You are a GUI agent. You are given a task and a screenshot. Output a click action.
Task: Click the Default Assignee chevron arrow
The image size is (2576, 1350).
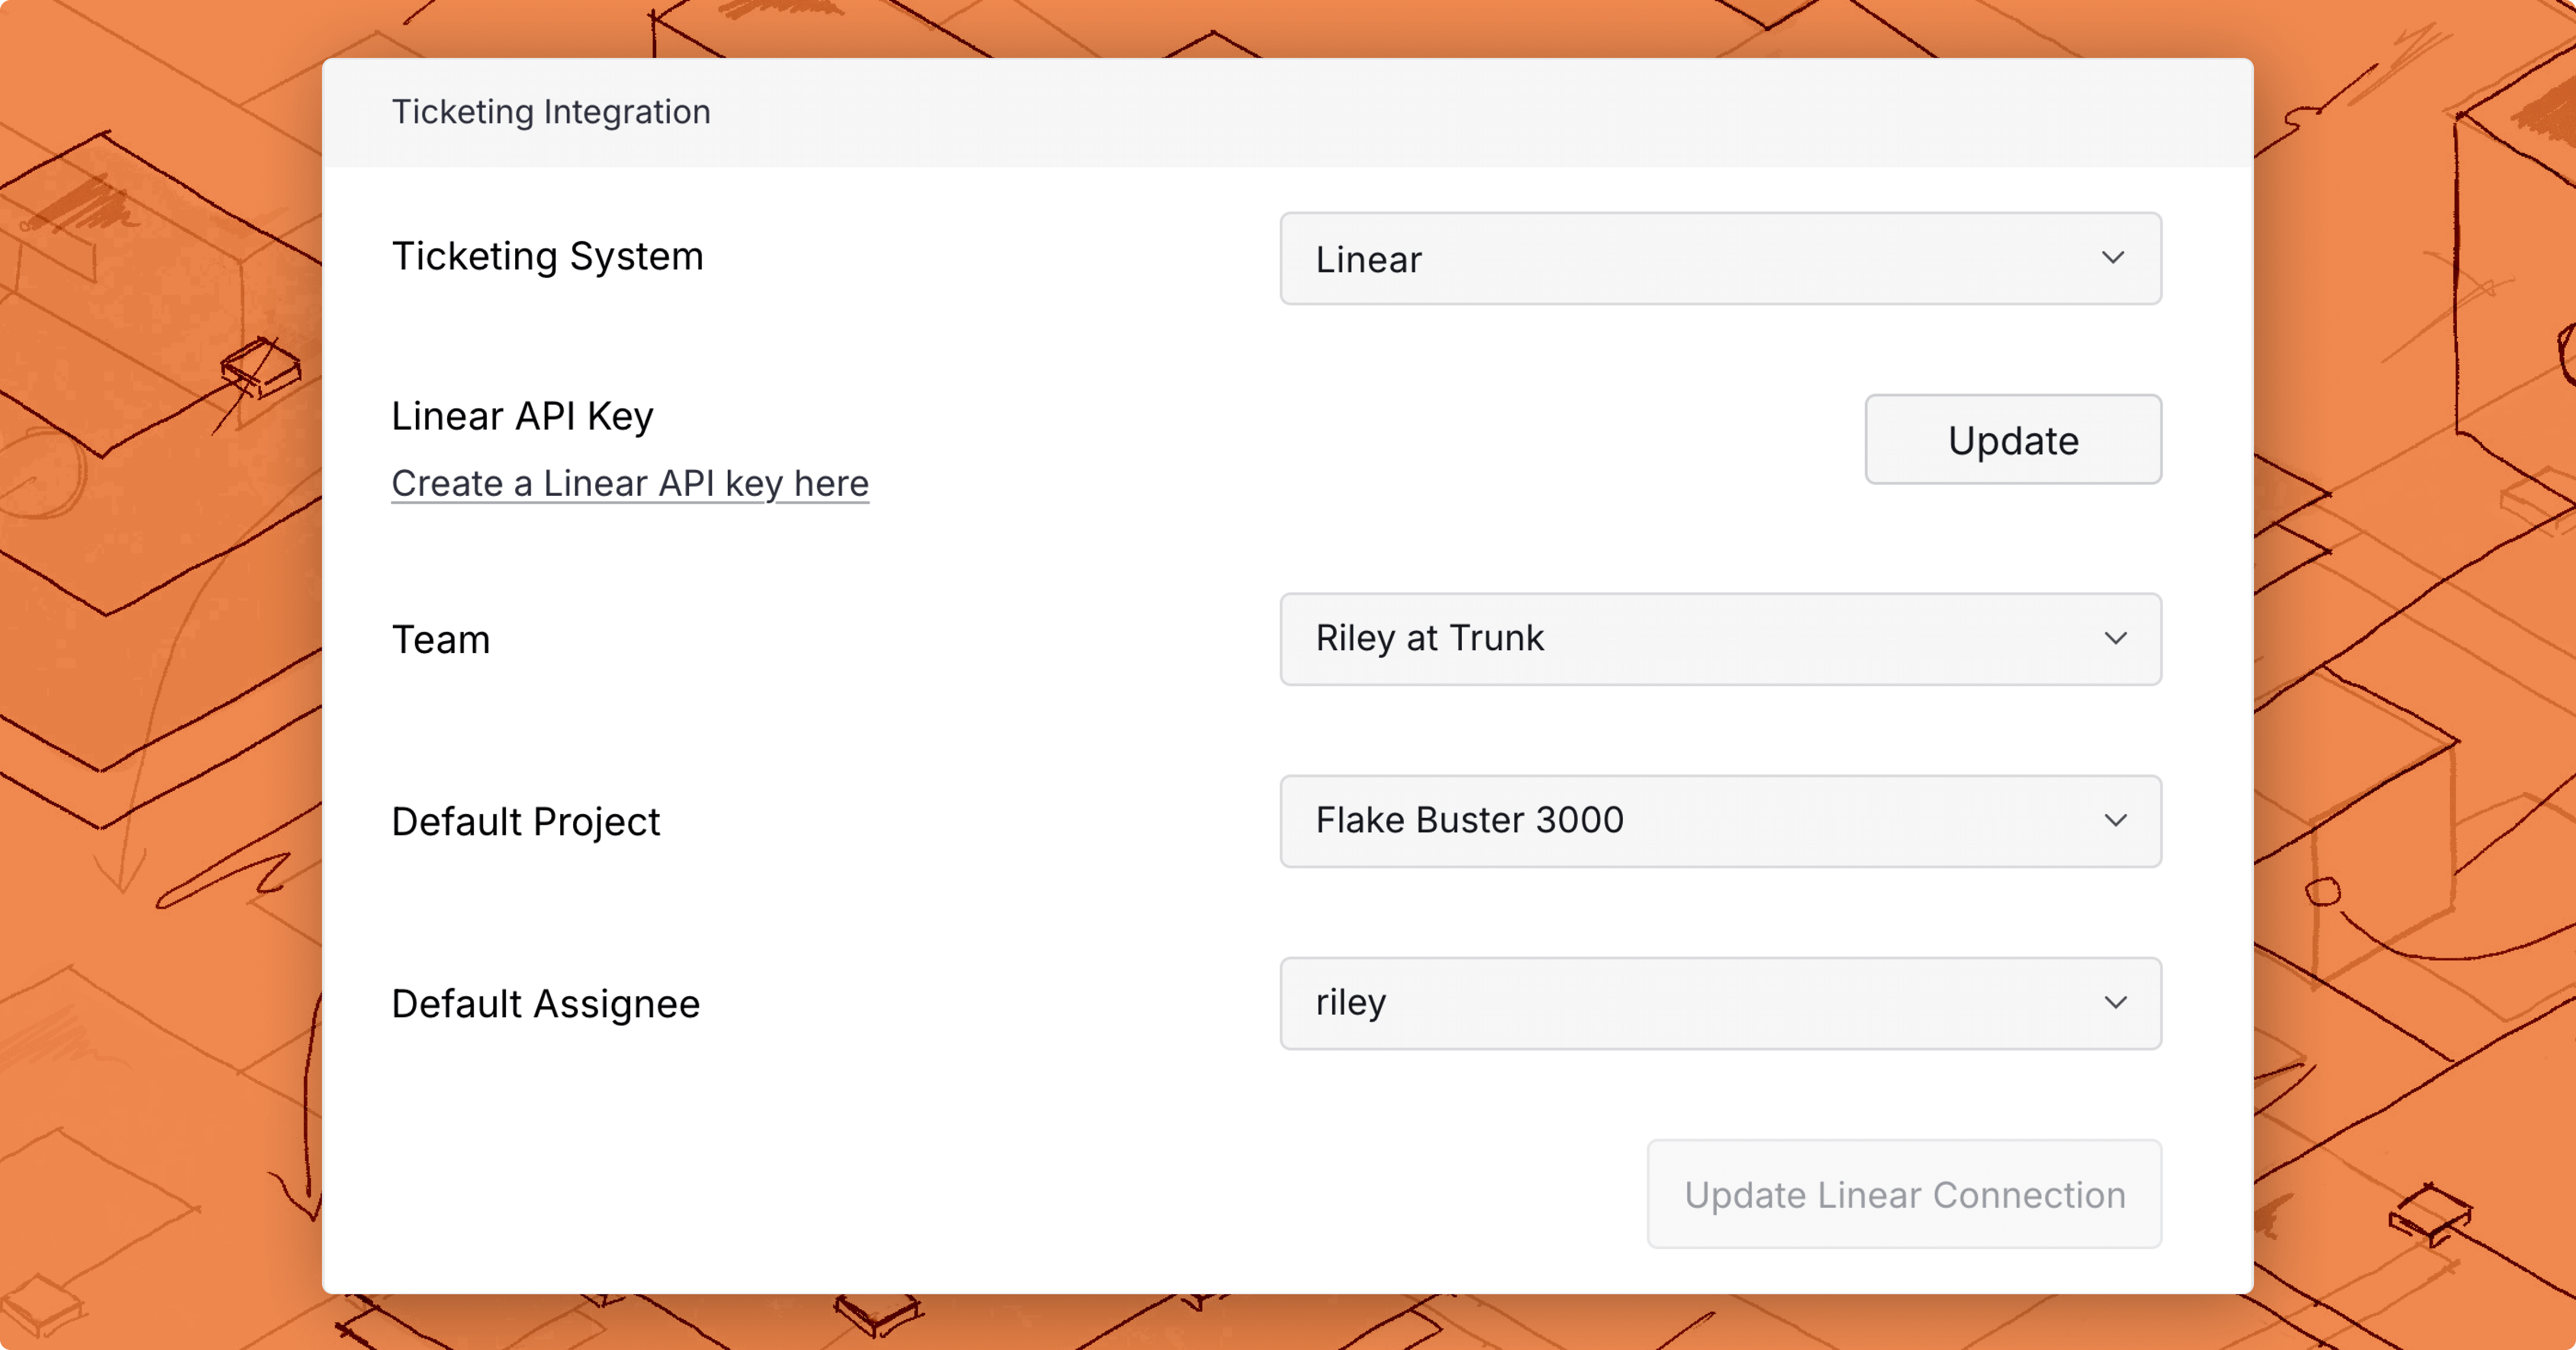click(2115, 1003)
